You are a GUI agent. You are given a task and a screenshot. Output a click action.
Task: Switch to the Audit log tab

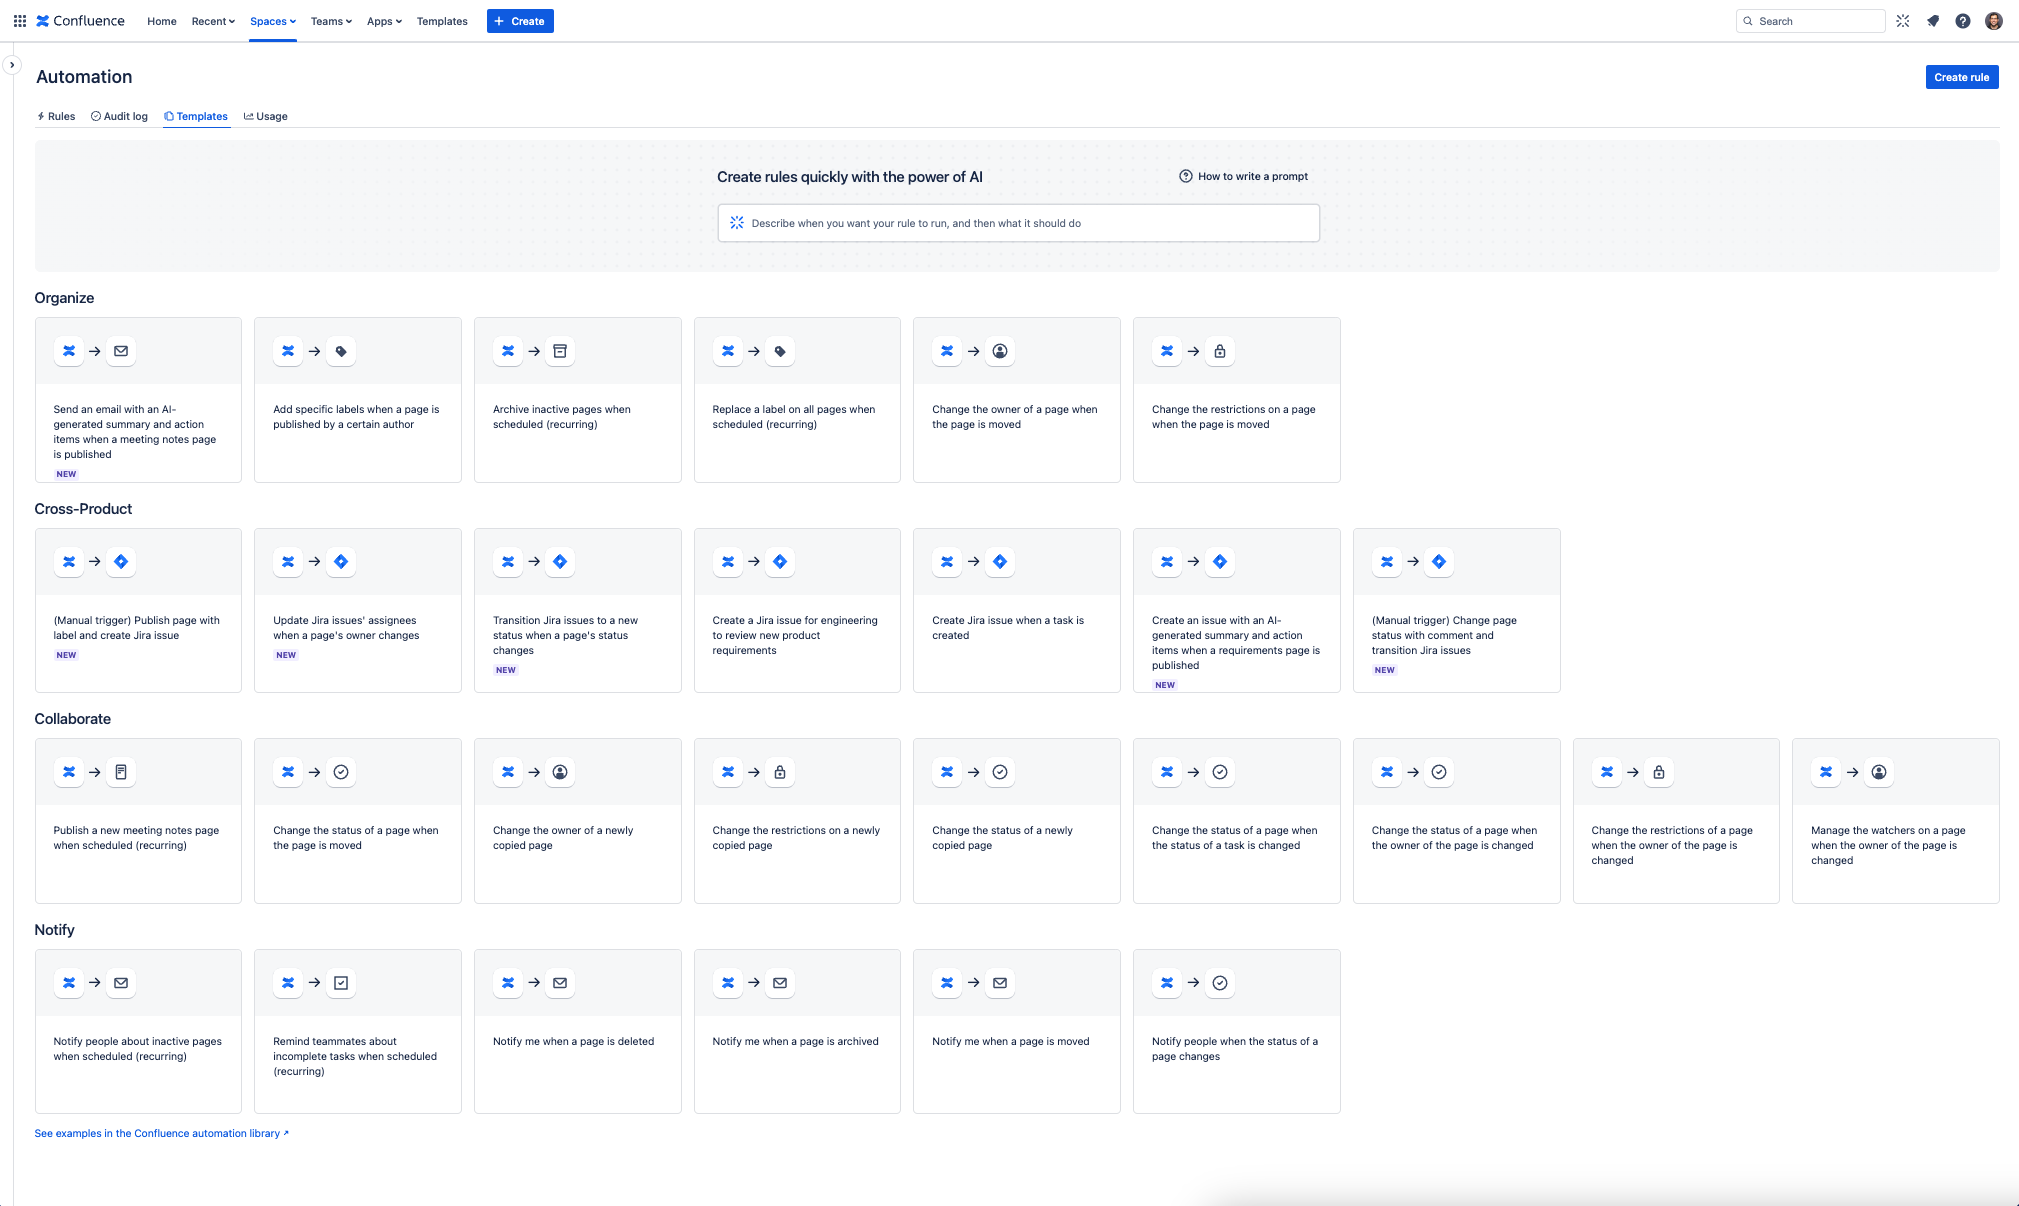(119, 116)
